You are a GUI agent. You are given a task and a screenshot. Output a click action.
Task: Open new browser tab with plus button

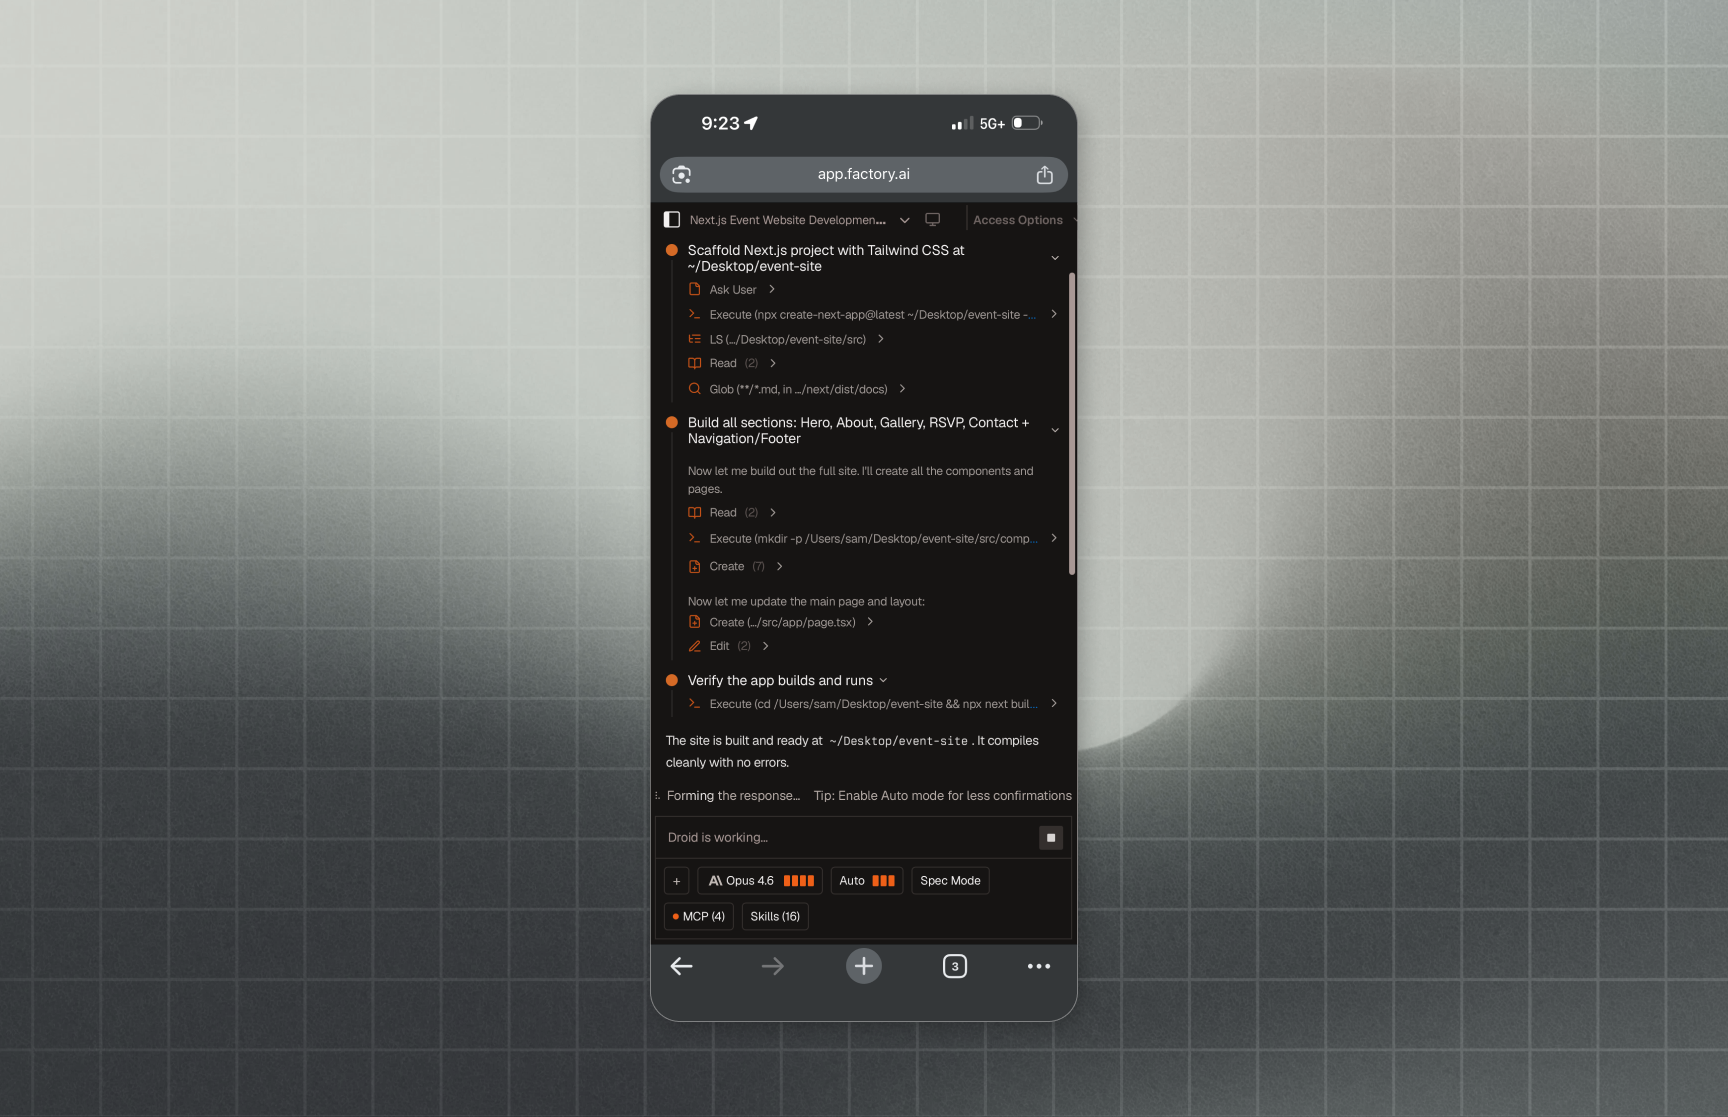coord(864,966)
